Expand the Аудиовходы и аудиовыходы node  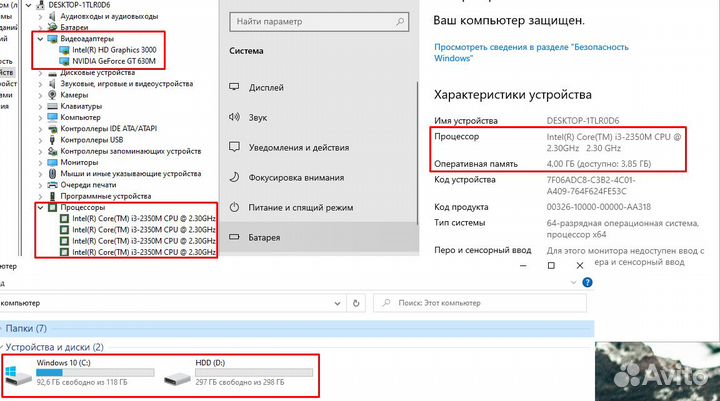pyautogui.click(x=40, y=17)
